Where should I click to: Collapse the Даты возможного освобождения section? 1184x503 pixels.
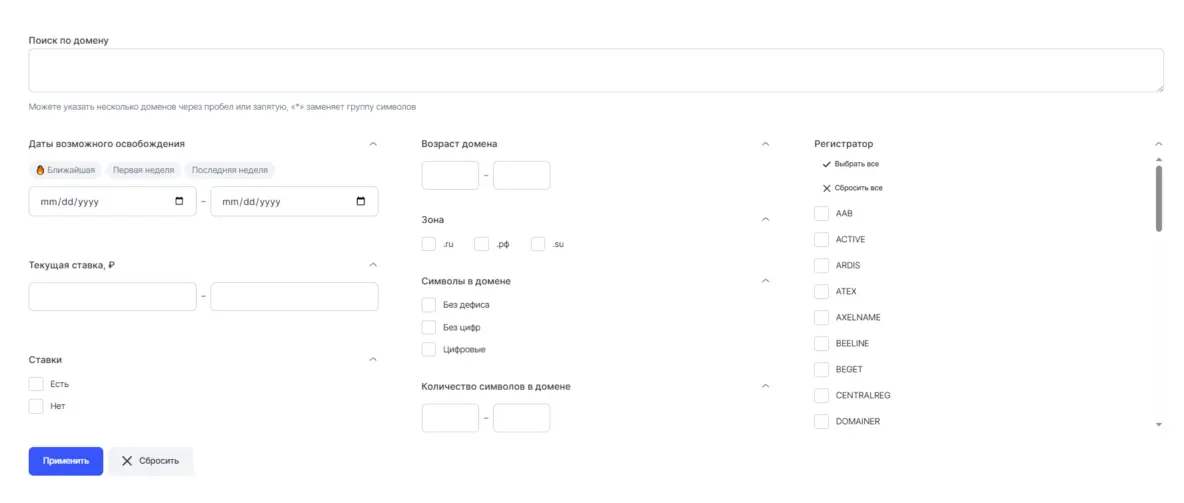(372, 143)
